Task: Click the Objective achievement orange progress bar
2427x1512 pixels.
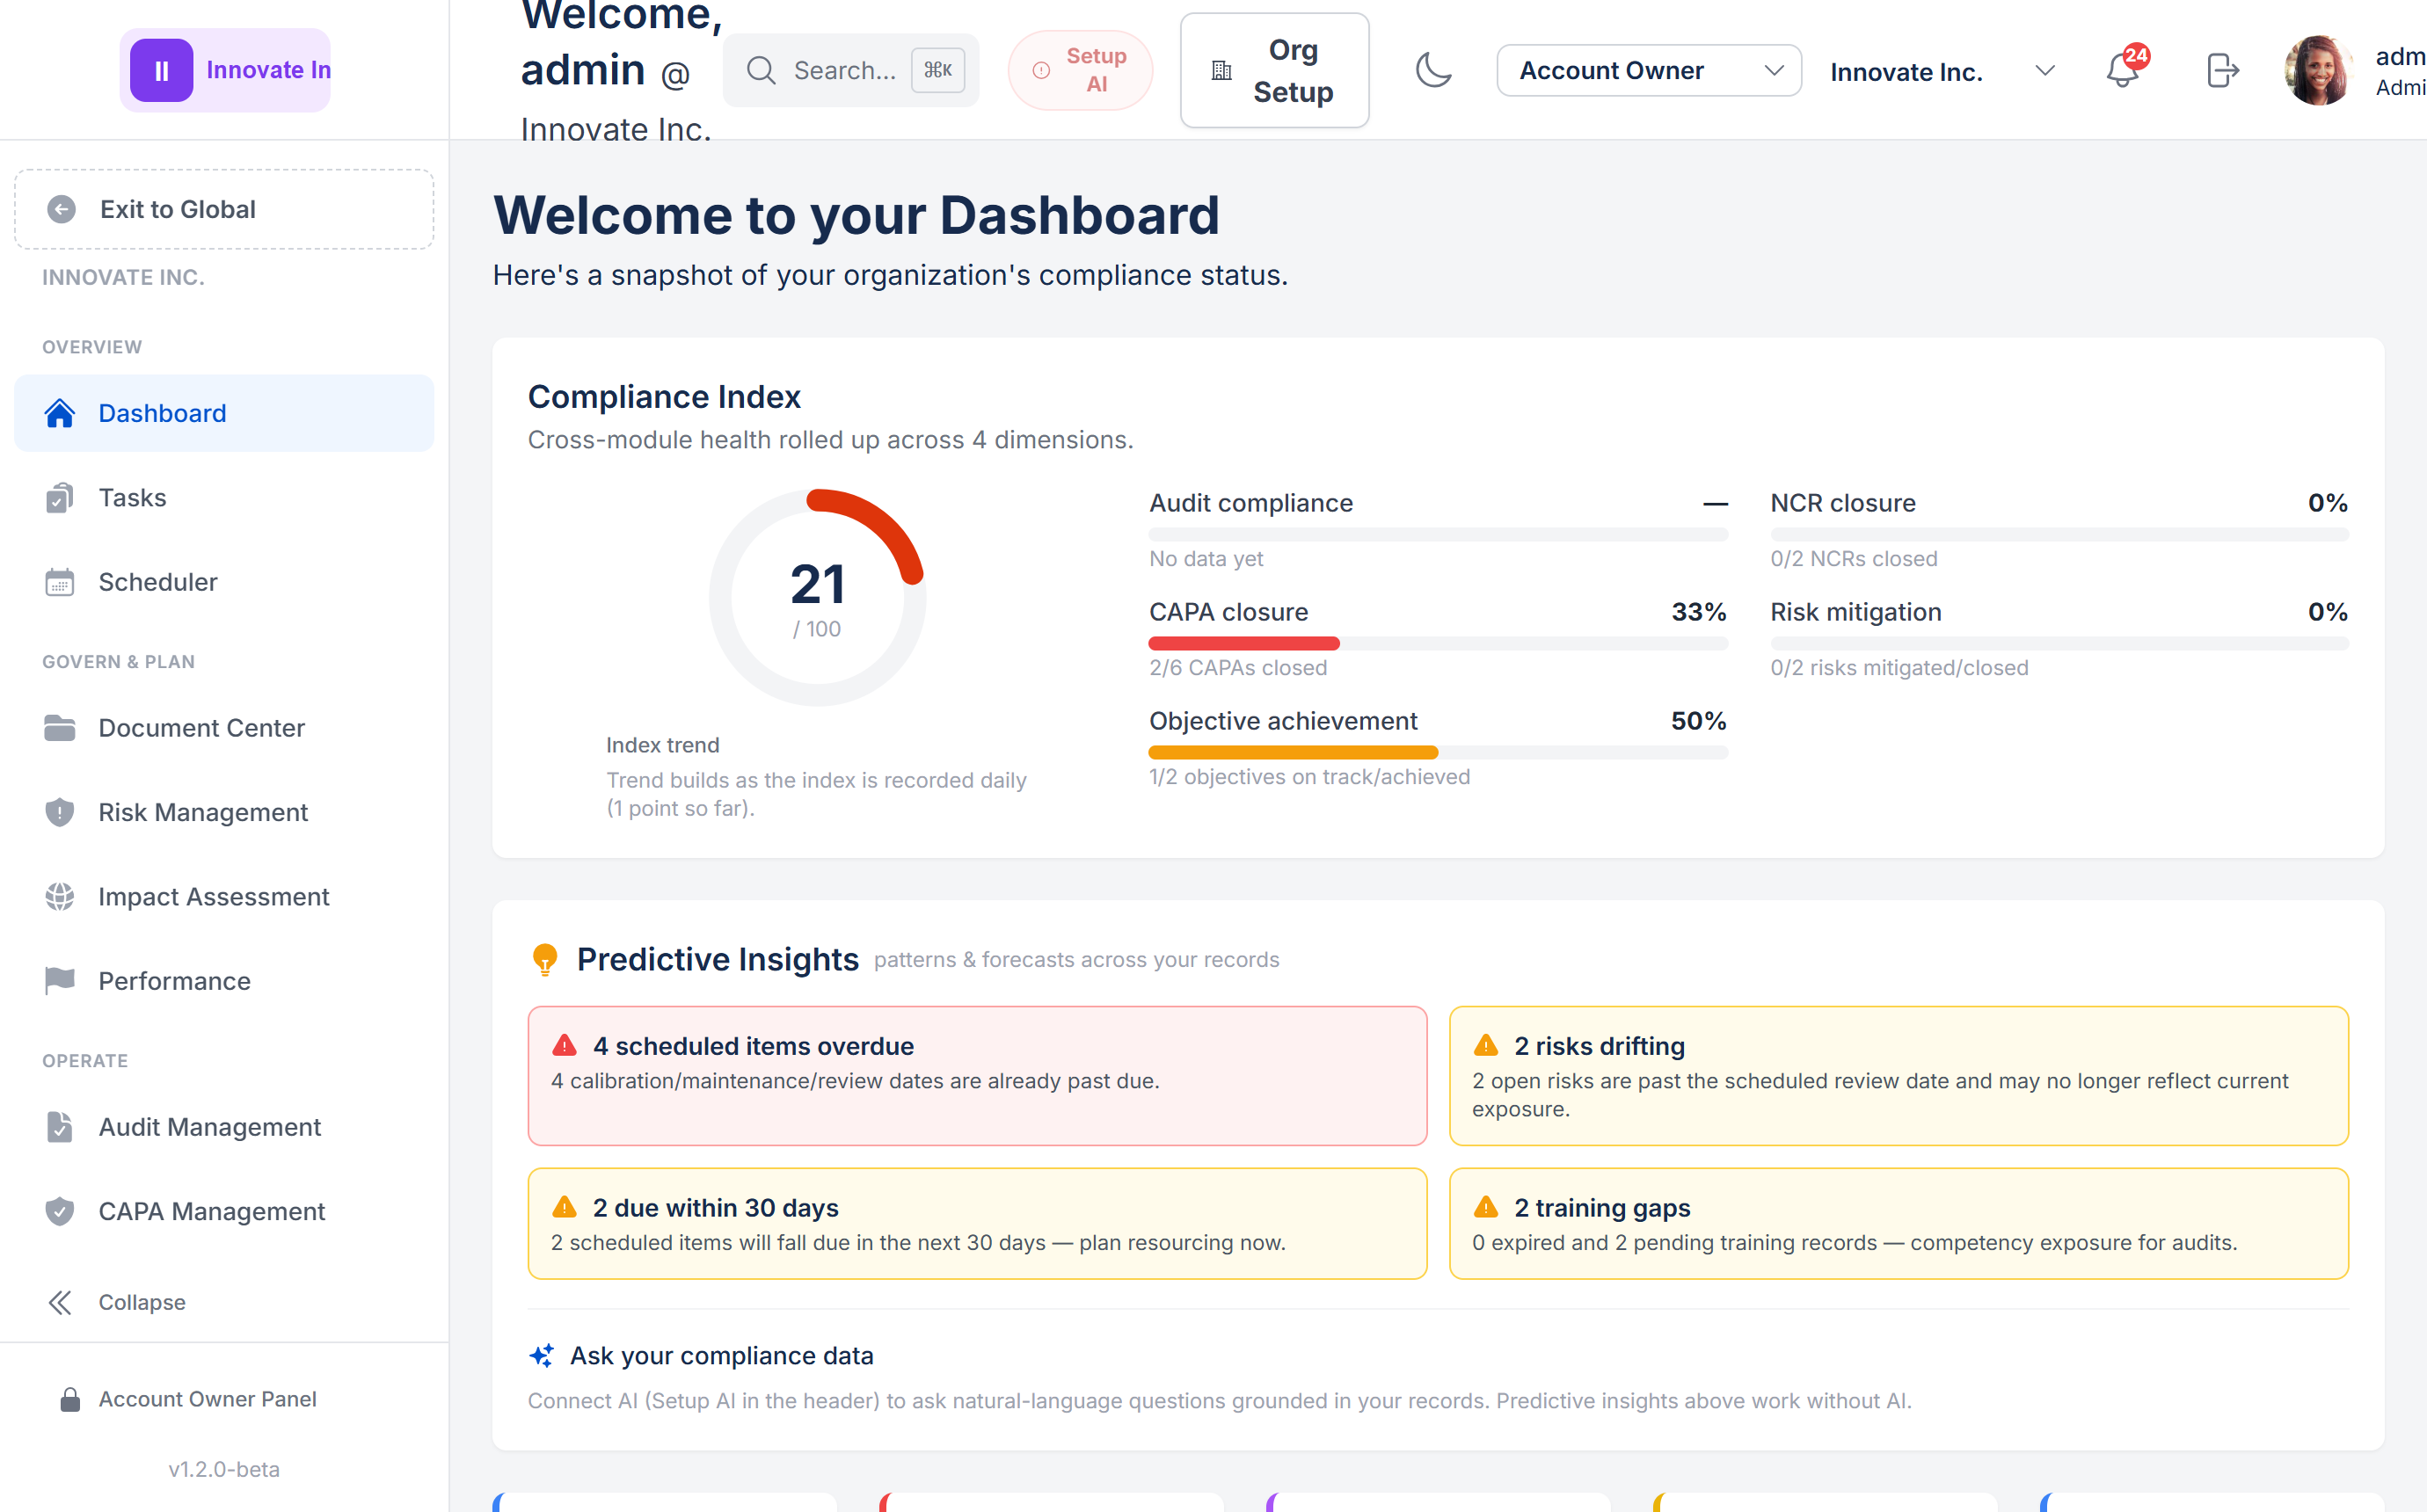Action: (x=1293, y=753)
